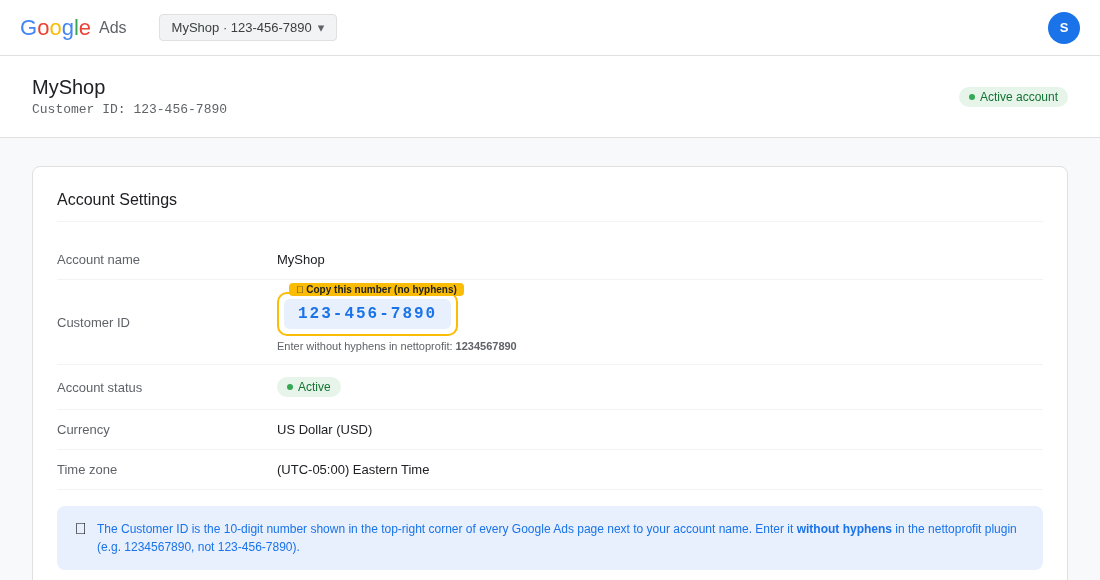Image resolution: width=1100 pixels, height=580 pixels.
Task: Click the Active account status badge
Action: click(1013, 97)
